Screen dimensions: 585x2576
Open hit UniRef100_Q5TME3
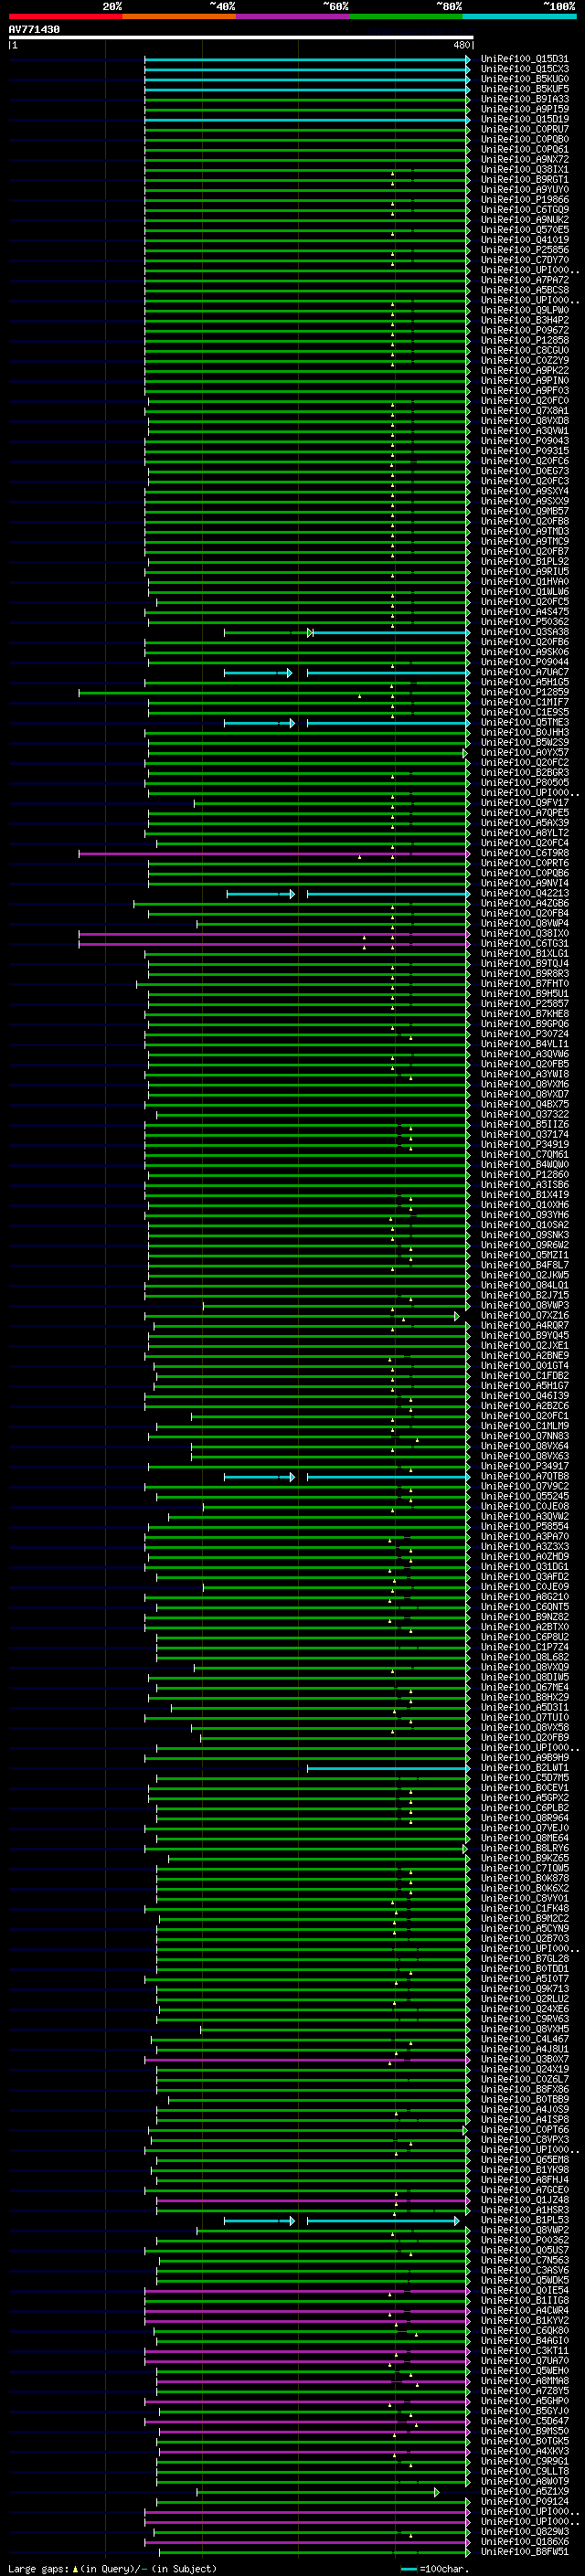tap(524, 722)
